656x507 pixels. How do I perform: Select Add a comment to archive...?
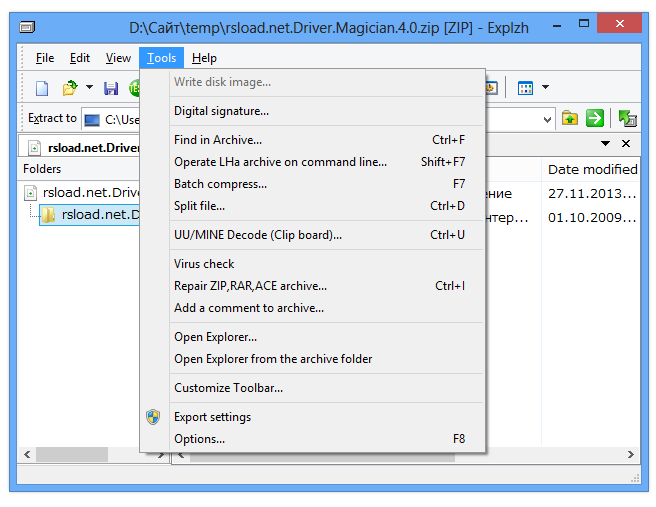(x=326, y=308)
